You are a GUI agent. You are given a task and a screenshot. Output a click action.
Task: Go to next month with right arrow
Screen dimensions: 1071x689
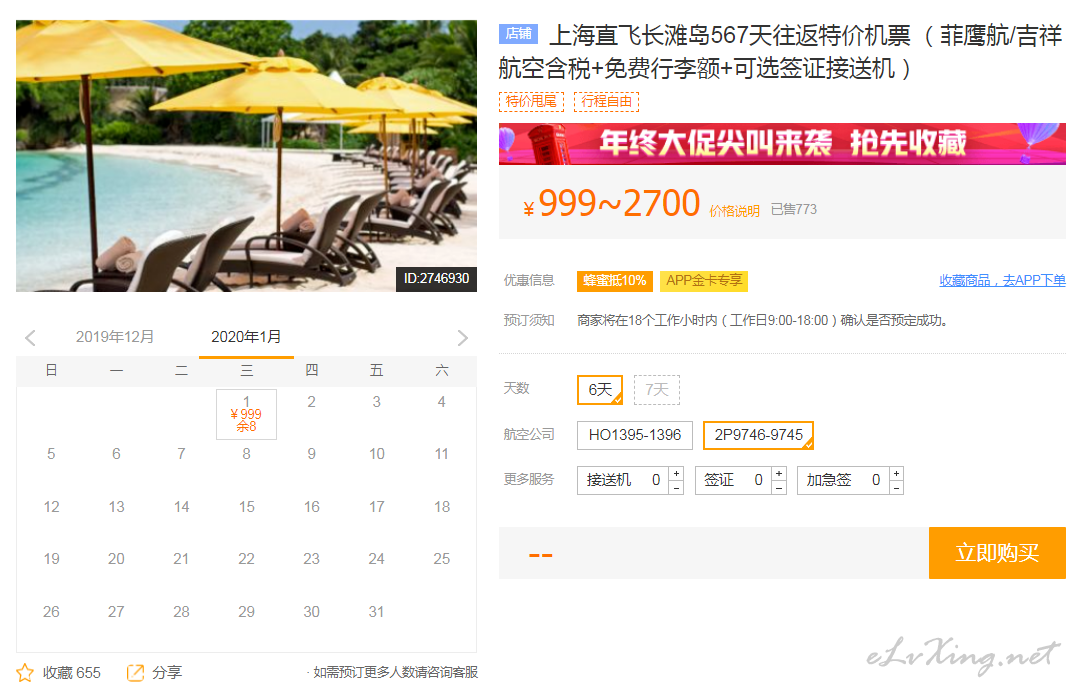pos(462,338)
